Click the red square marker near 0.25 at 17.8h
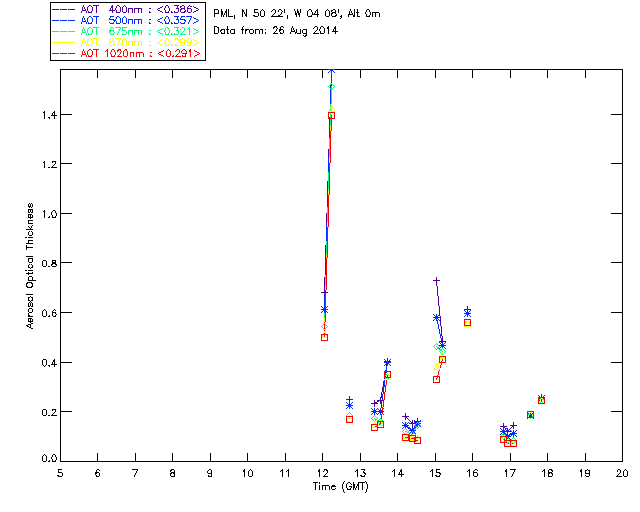This screenshot has width=640, height=512. pyautogui.click(x=541, y=400)
